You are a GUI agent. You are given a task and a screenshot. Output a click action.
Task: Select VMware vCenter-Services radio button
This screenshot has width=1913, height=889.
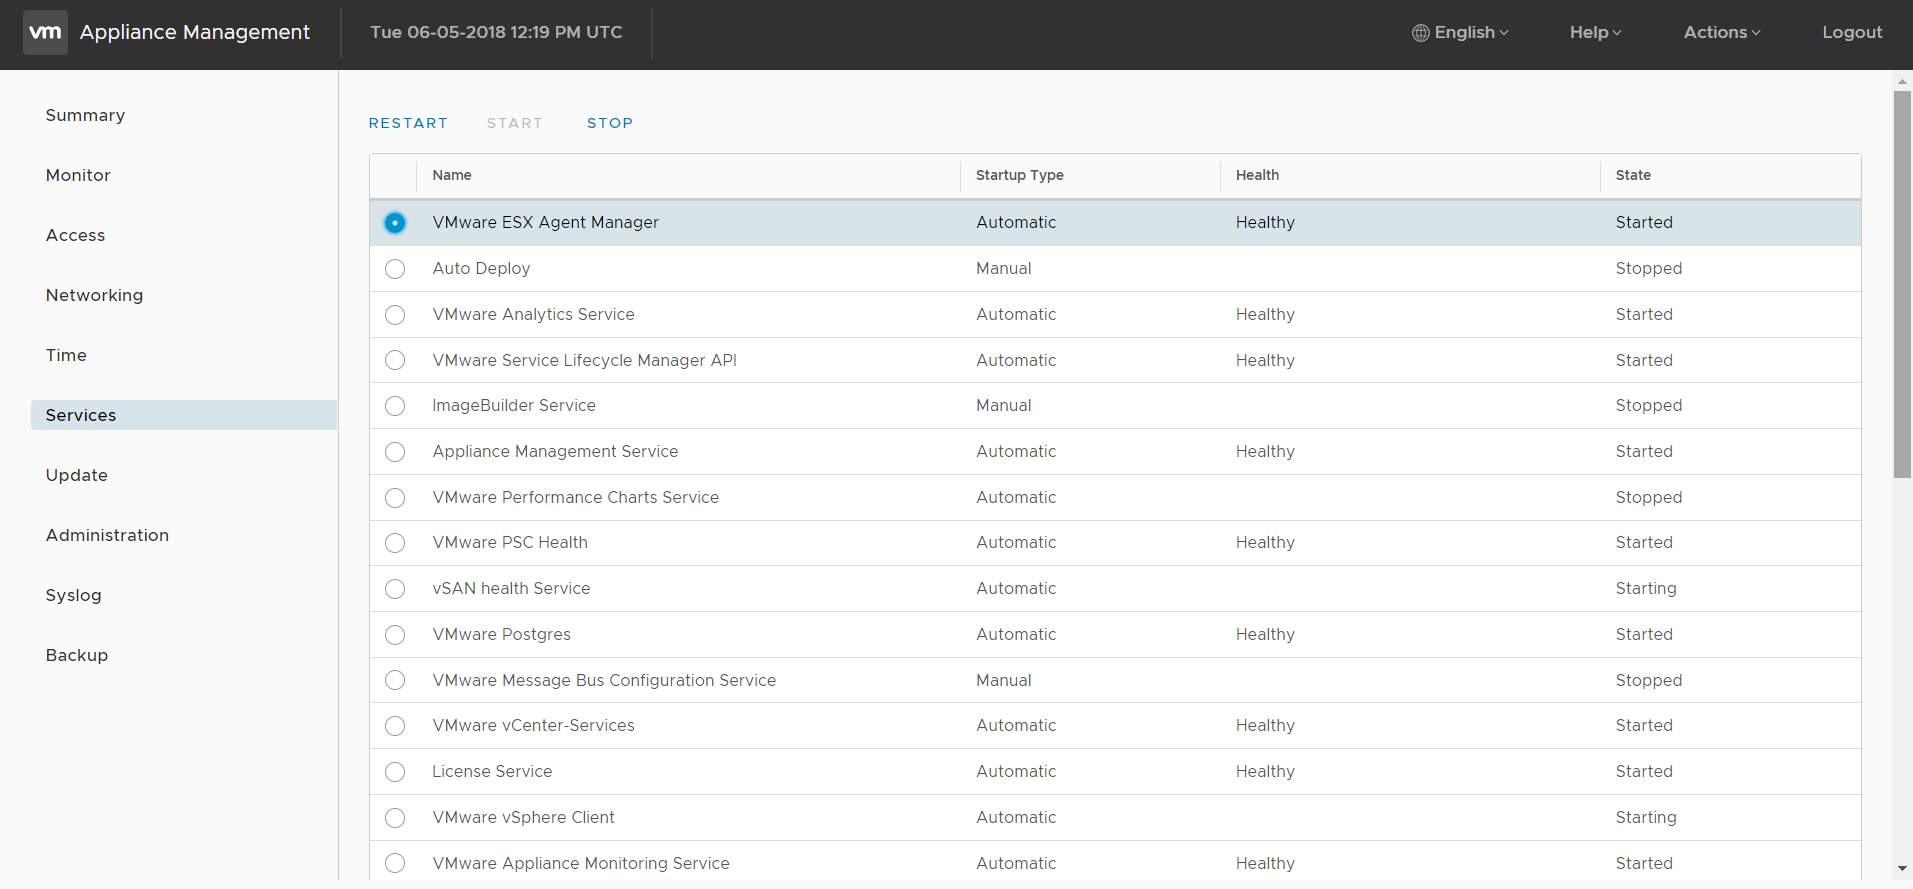(395, 726)
